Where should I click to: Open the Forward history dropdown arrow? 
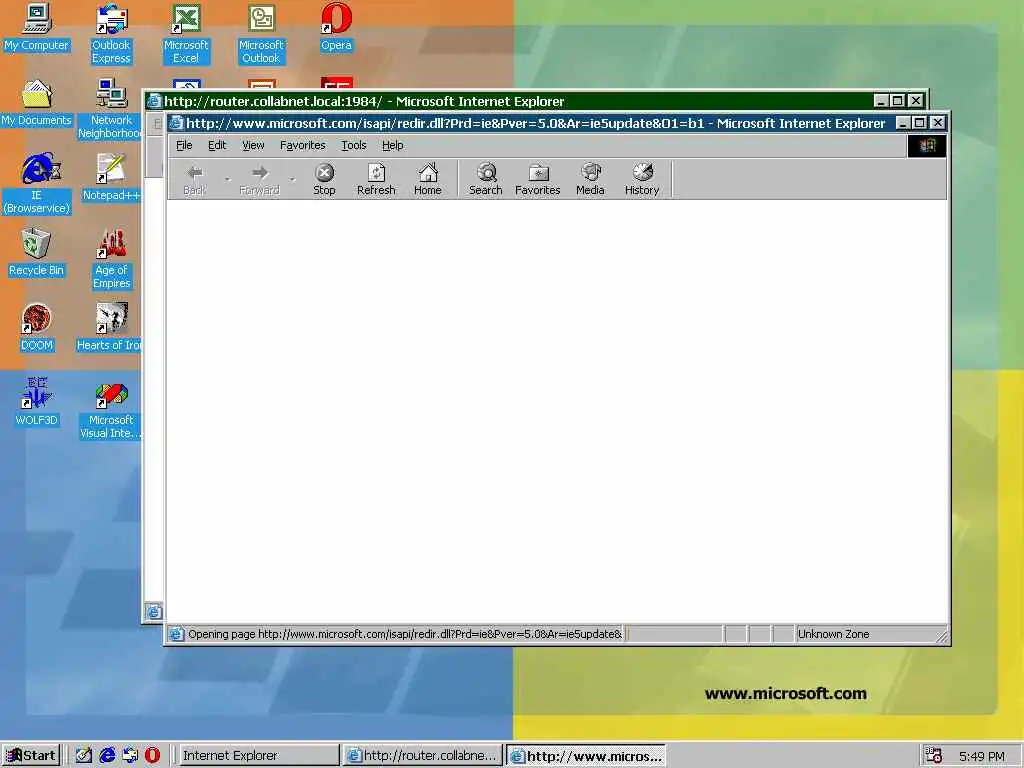[x=293, y=180]
